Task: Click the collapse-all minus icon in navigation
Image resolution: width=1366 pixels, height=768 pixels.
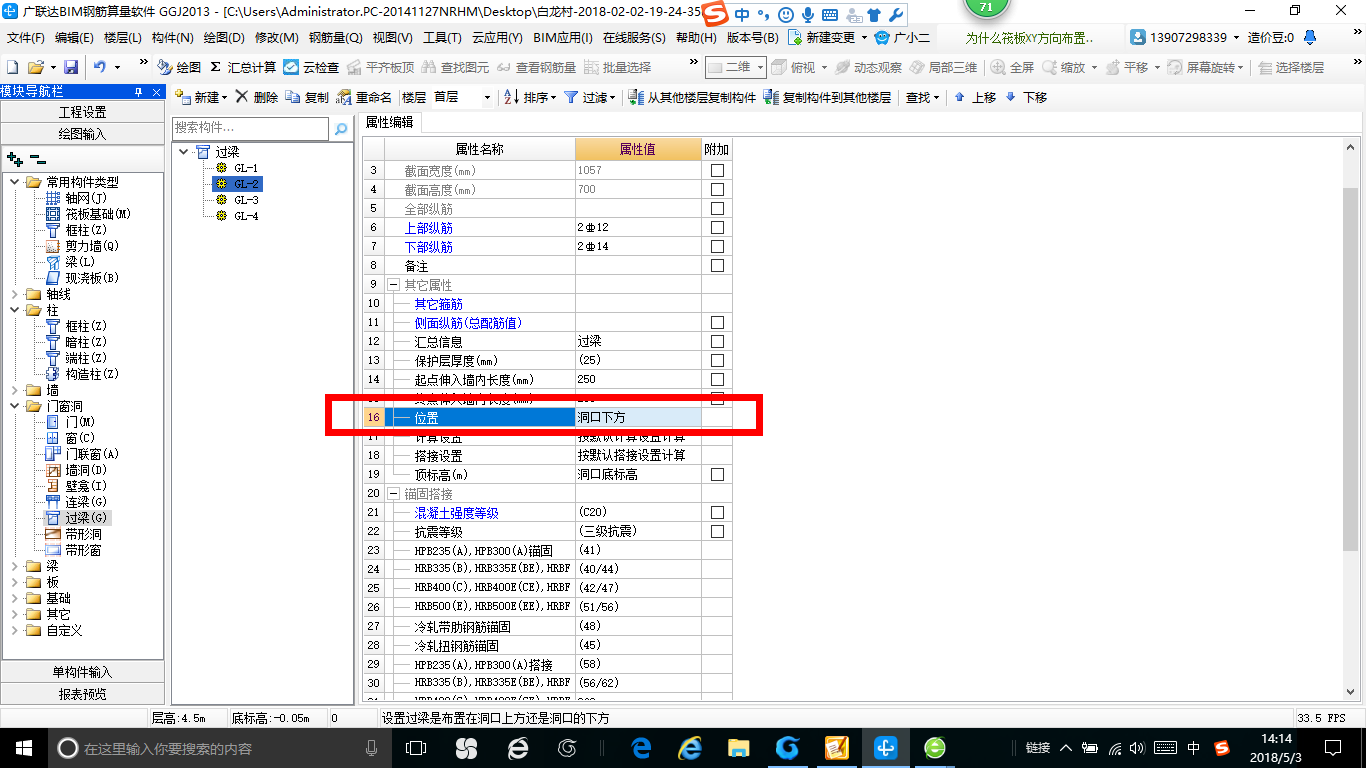Action: pos(37,159)
